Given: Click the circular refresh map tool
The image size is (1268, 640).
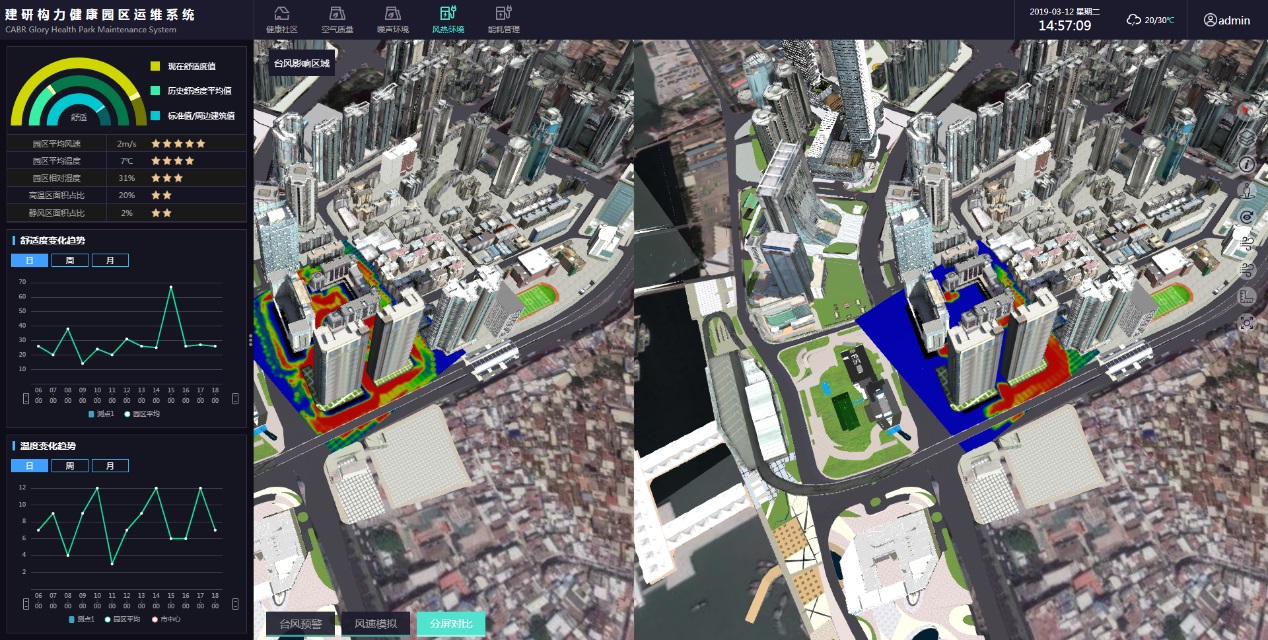Looking at the screenshot, I should [1246, 217].
